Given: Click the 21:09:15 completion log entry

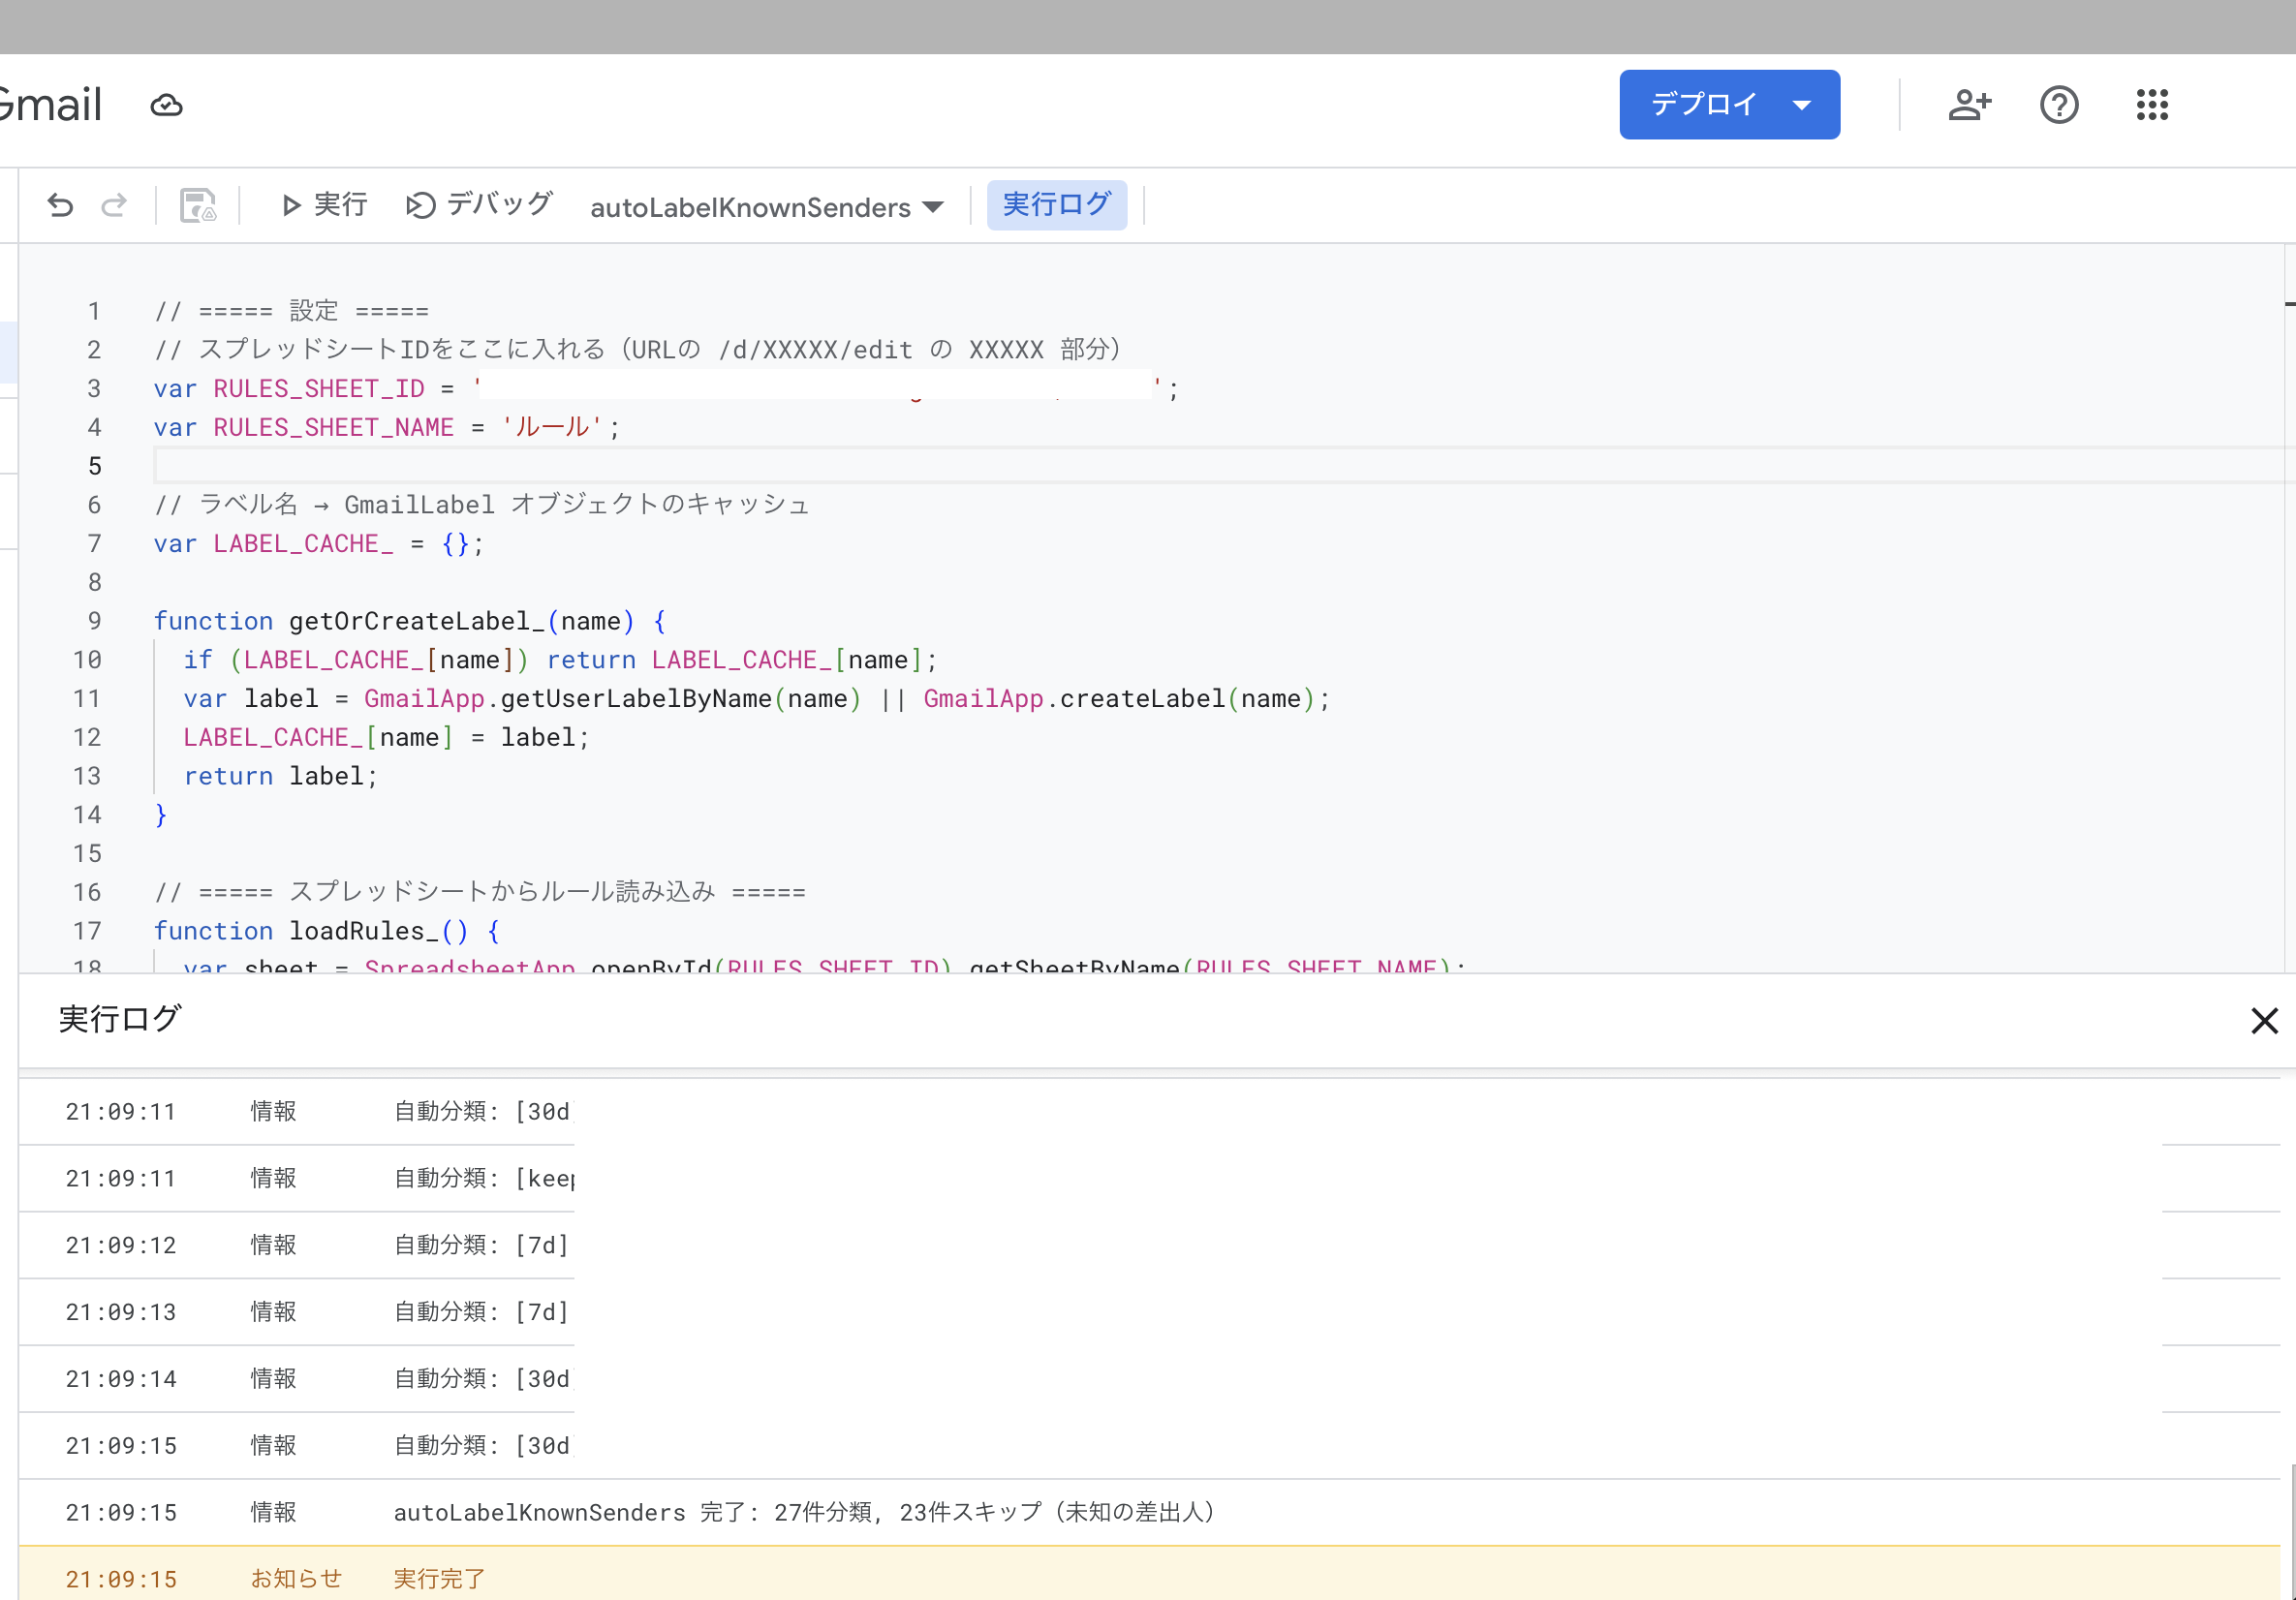Looking at the screenshot, I should (x=800, y=1512).
